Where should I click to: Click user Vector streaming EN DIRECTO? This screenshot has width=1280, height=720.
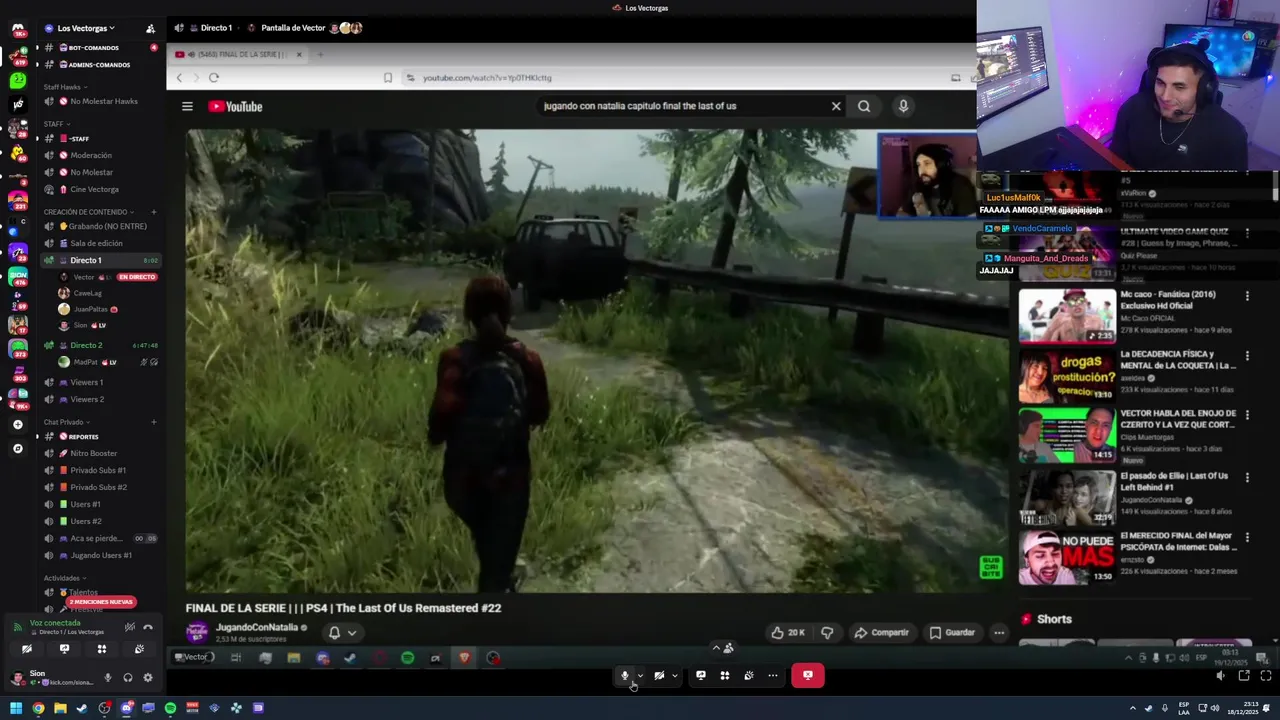(107, 277)
